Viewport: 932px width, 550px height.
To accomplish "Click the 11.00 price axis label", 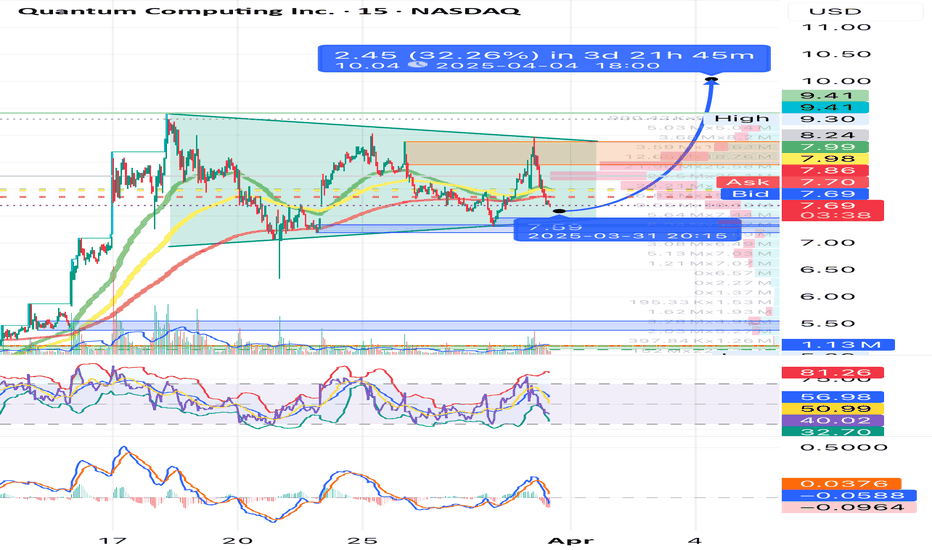I will [x=836, y=27].
